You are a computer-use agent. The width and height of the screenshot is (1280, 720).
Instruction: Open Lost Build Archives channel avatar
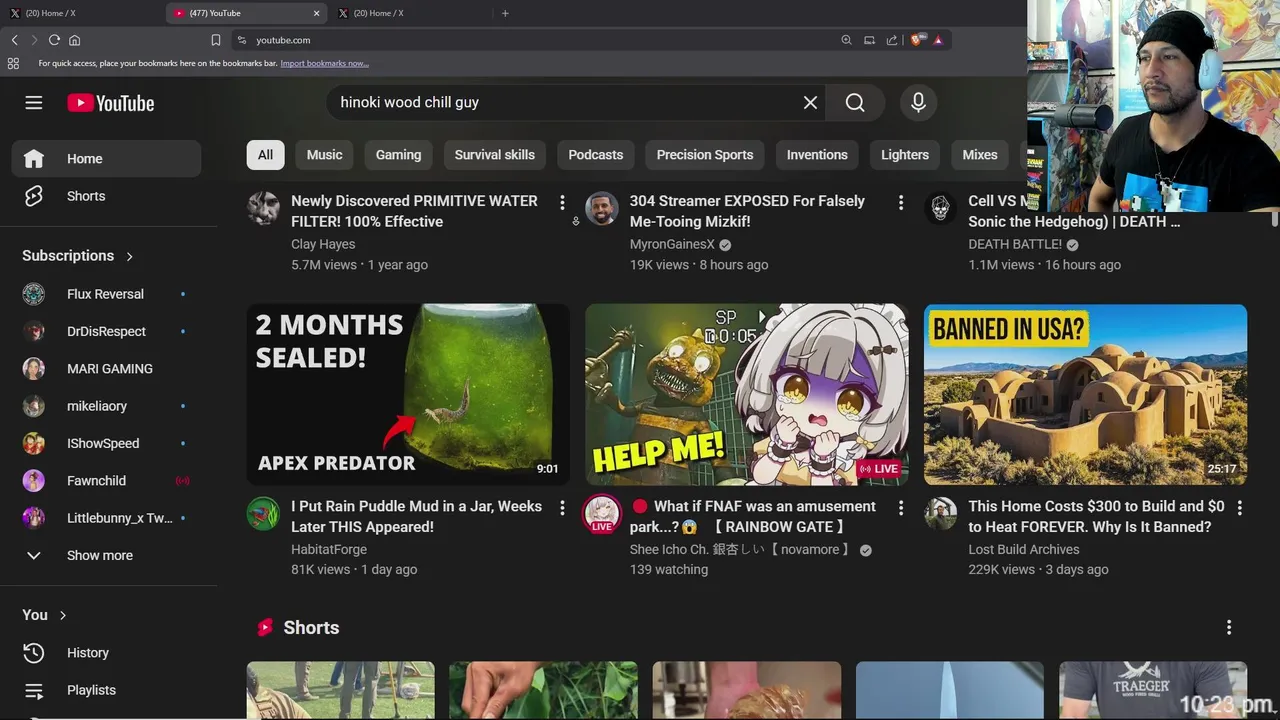click(x=940, y=513)
